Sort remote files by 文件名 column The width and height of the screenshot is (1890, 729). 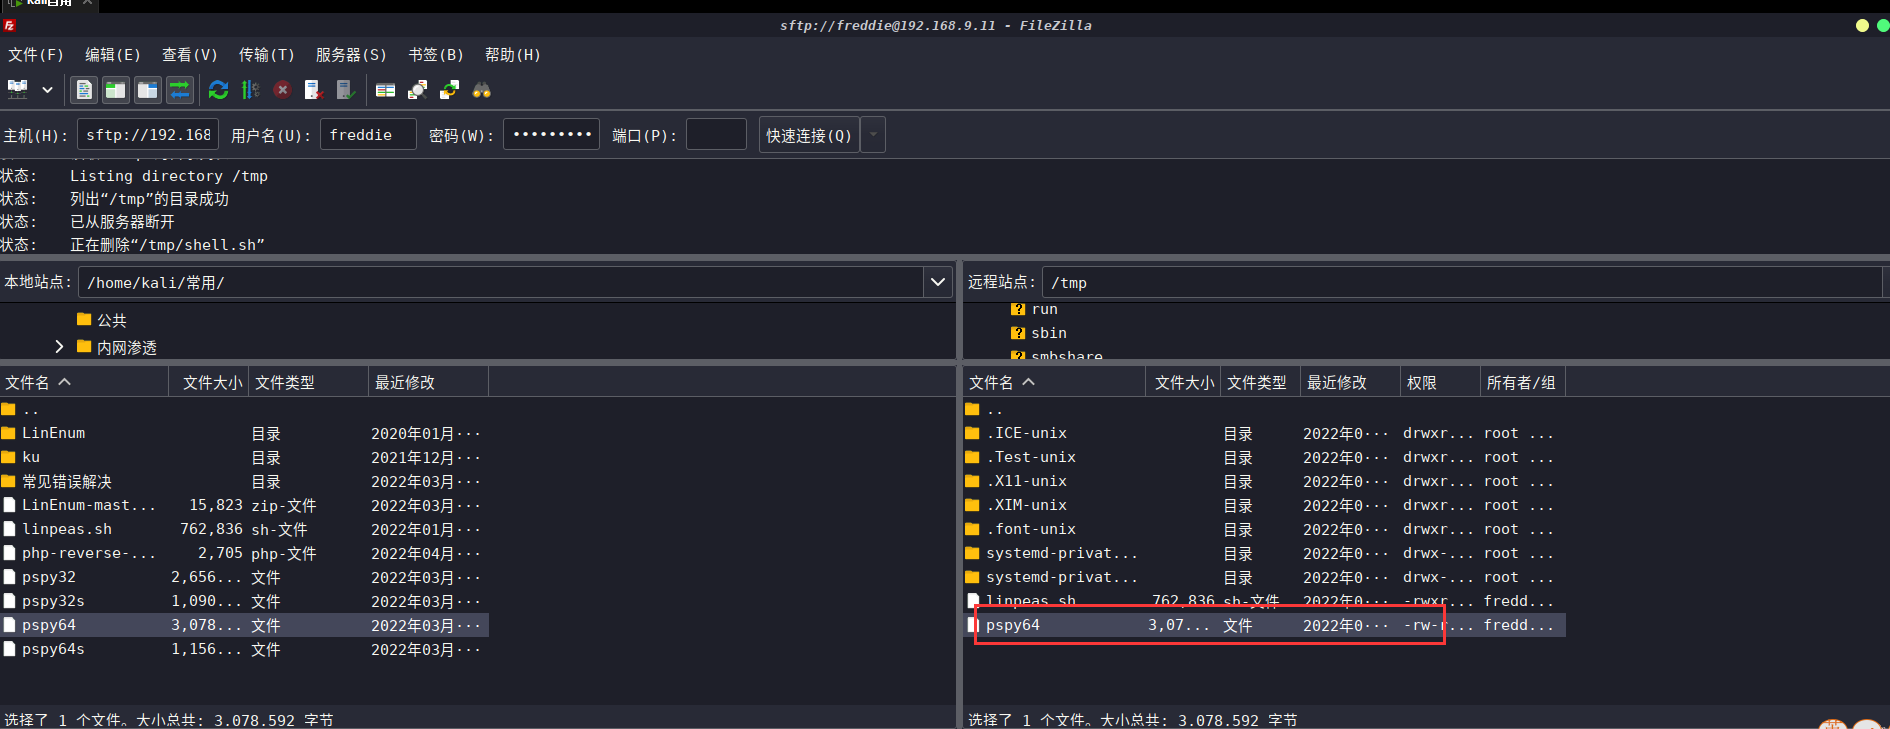coord(1054,382)
